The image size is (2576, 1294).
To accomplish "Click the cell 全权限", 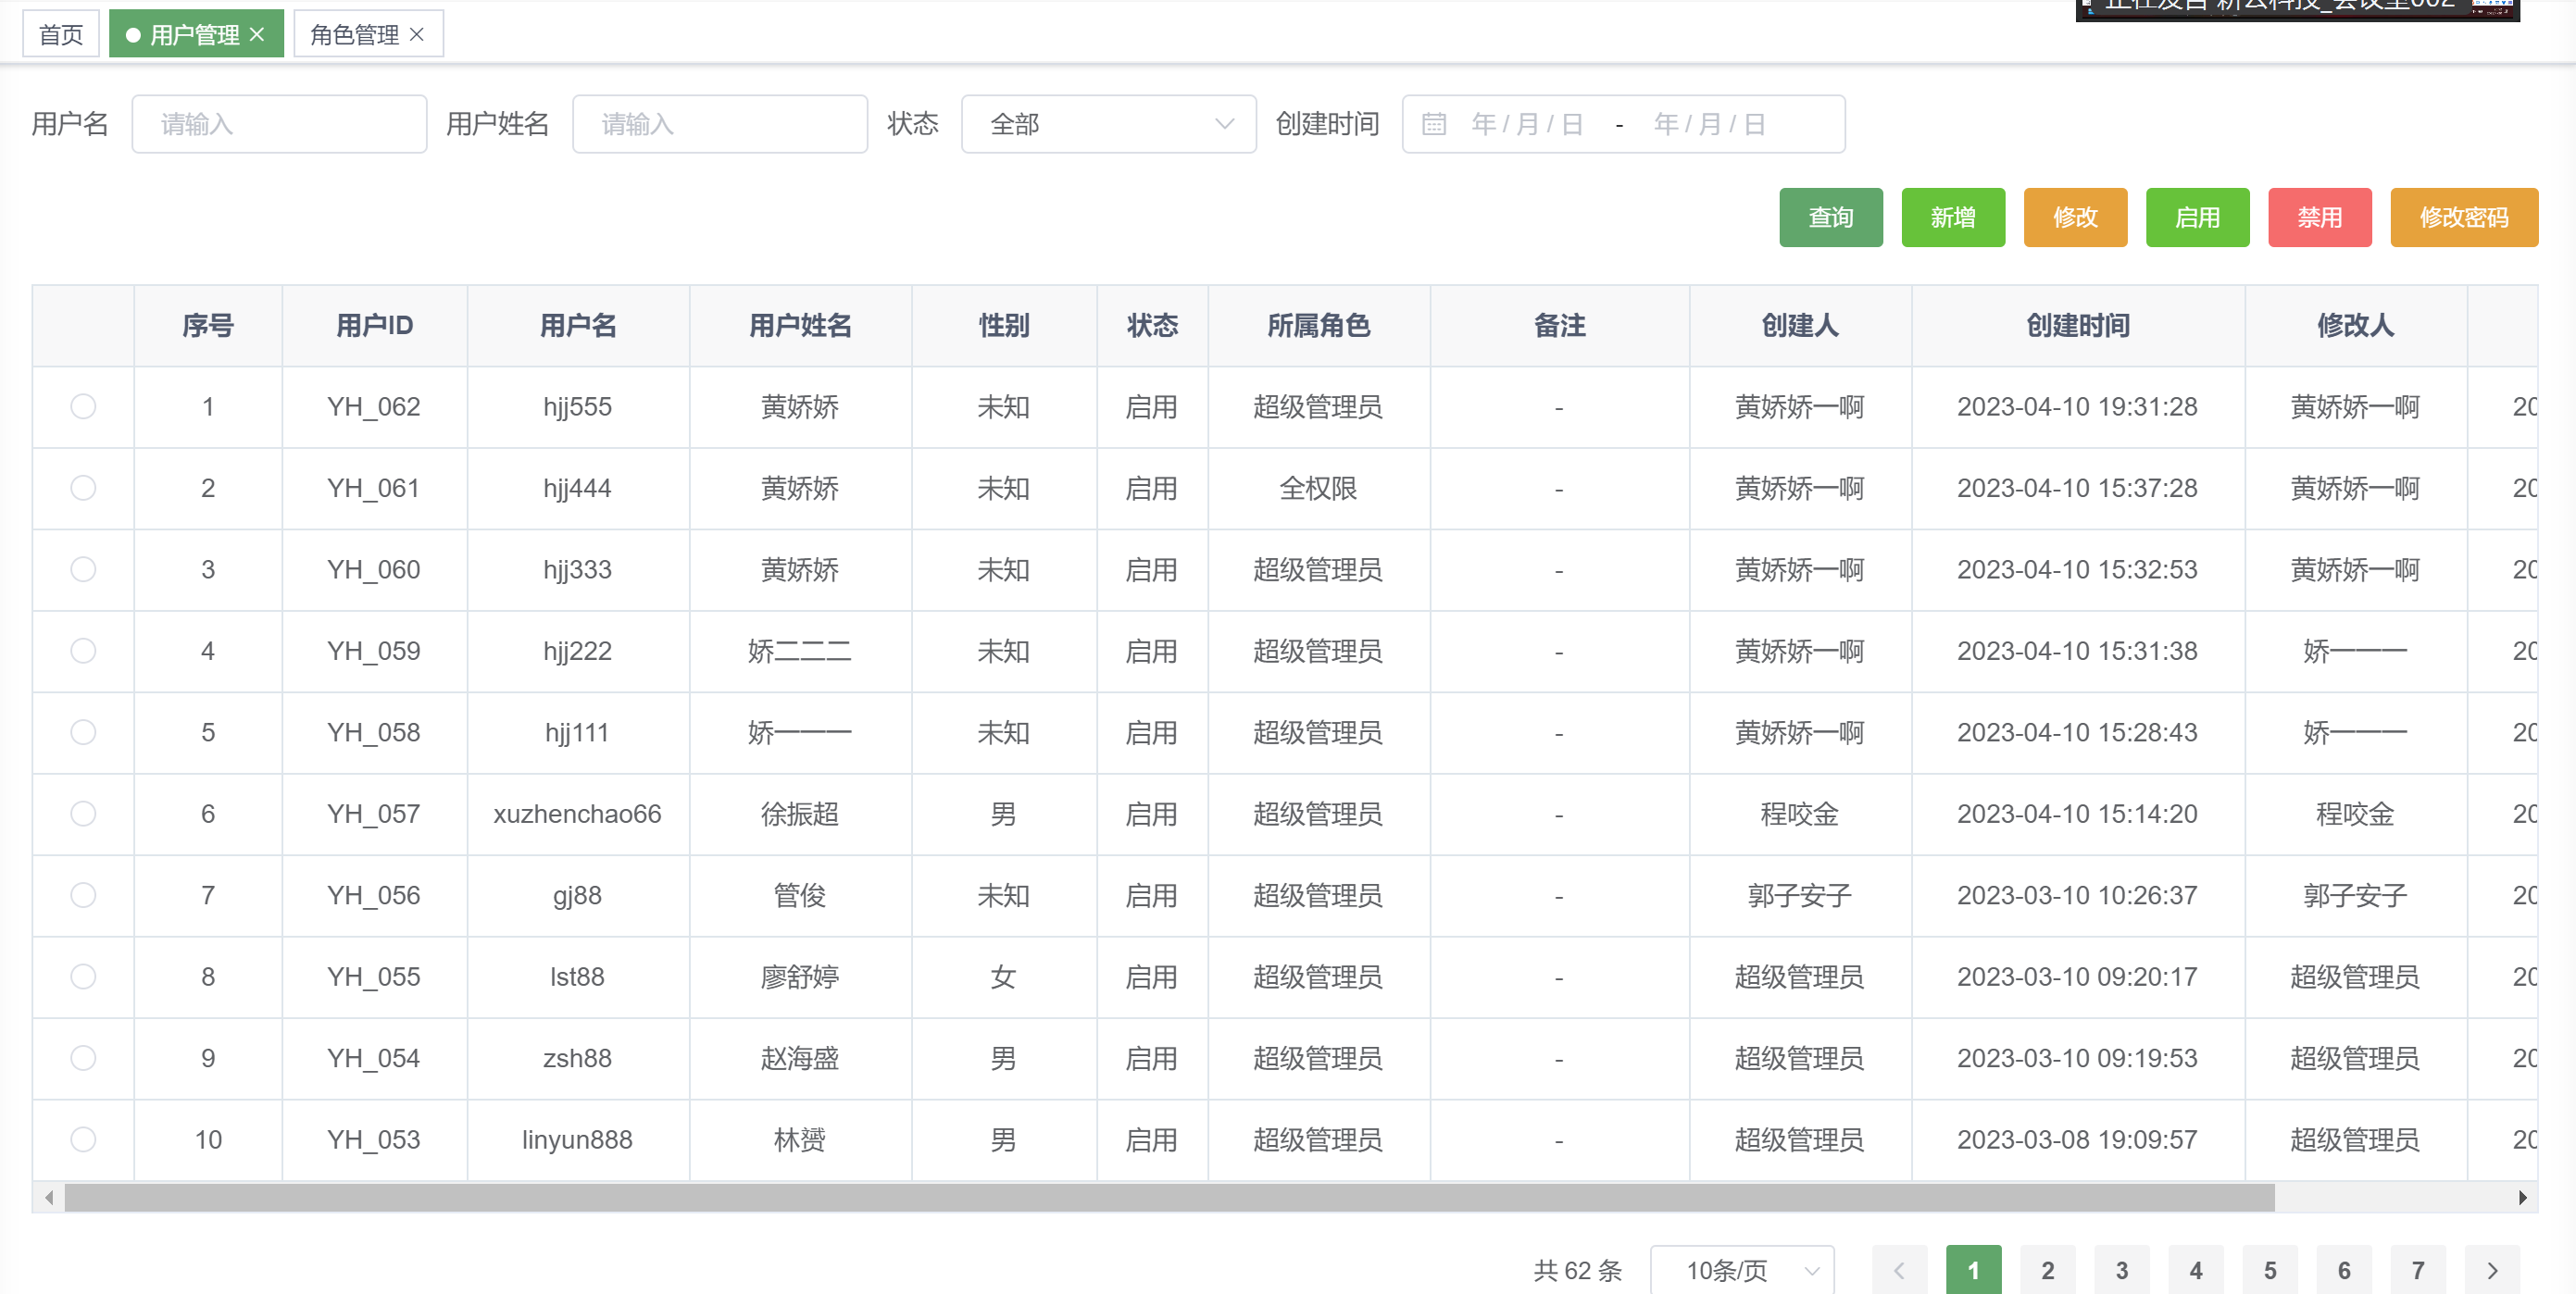I will [1318, 488].
